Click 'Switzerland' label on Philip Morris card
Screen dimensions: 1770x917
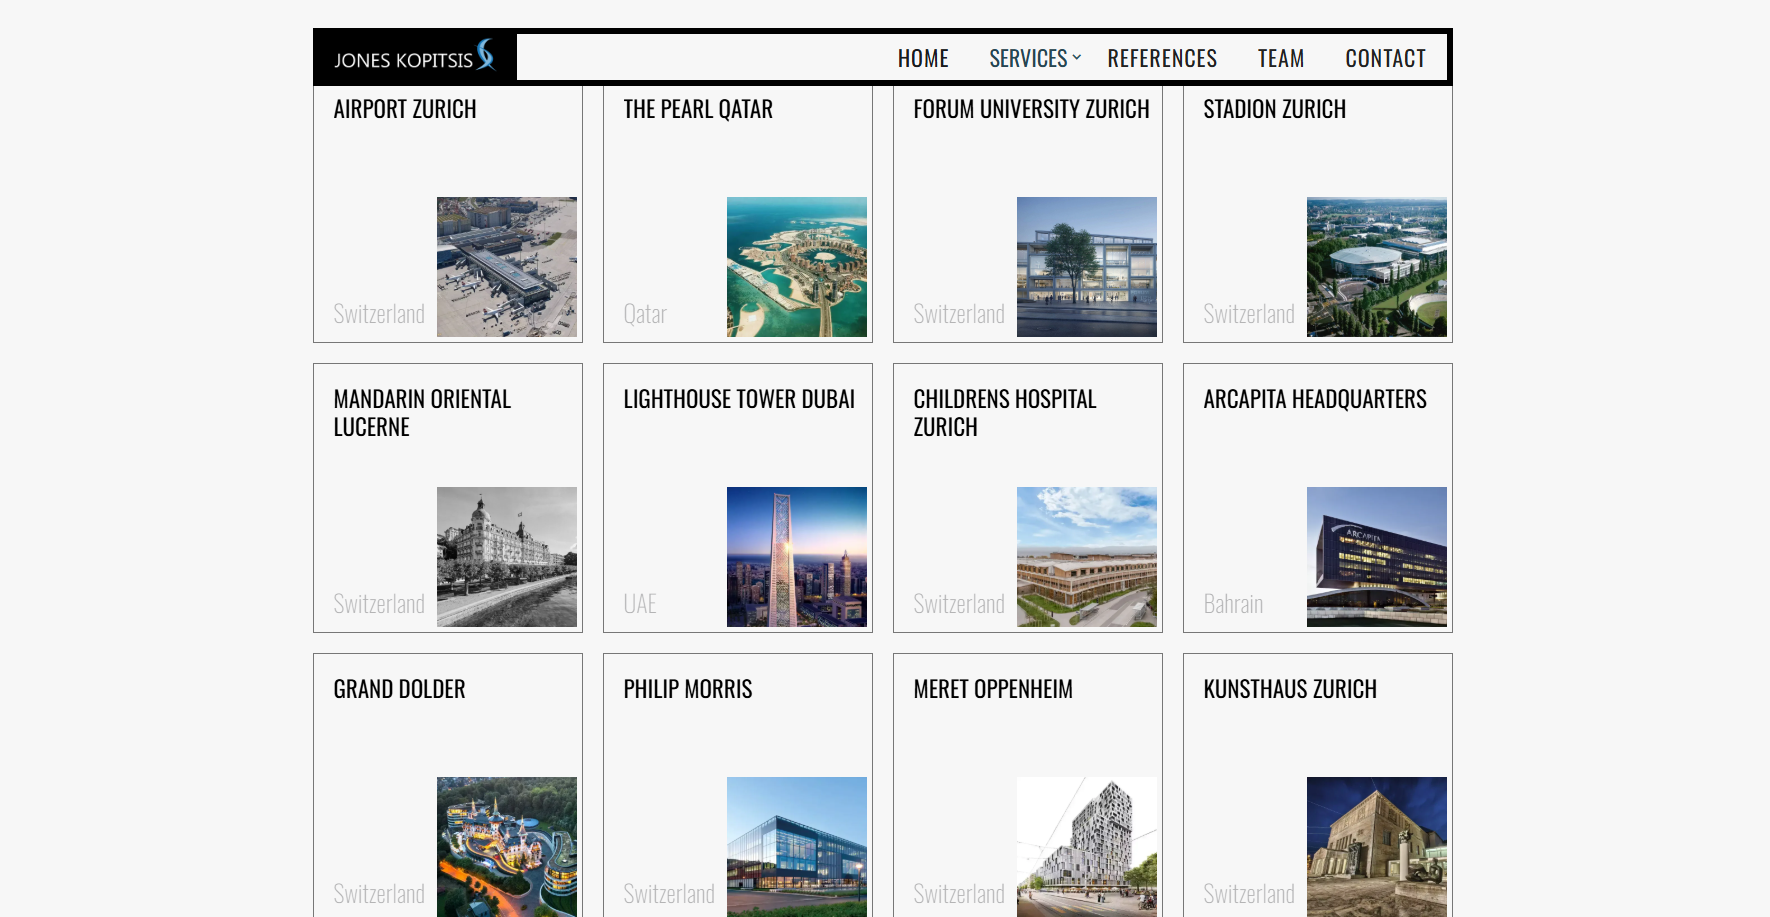click(669, 894)
